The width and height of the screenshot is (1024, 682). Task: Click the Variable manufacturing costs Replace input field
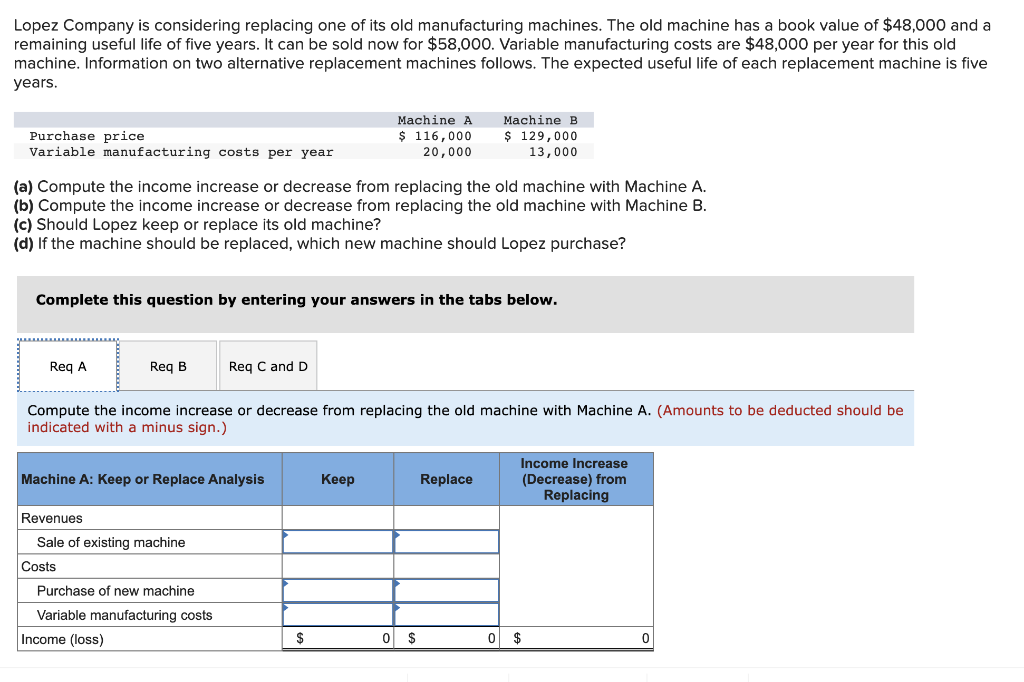click(x=446, y=614)
